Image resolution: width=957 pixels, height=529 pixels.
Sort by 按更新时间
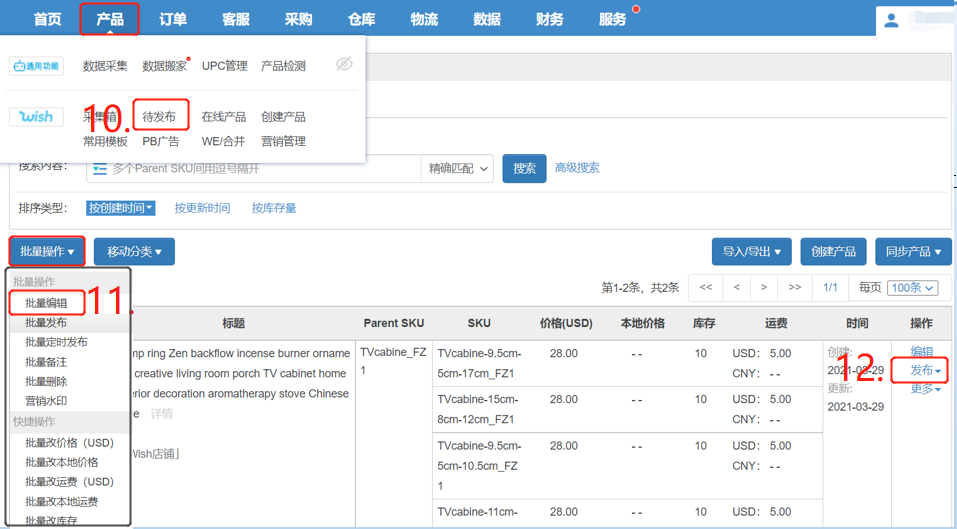point(202,208)
